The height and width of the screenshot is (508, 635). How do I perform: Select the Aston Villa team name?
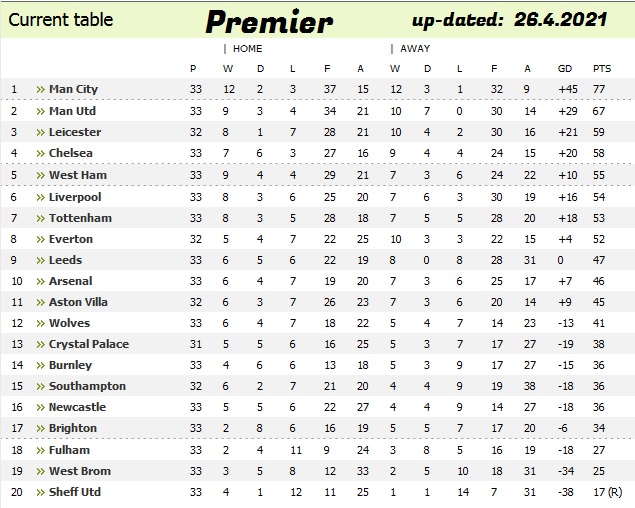[x=78, y=302]
